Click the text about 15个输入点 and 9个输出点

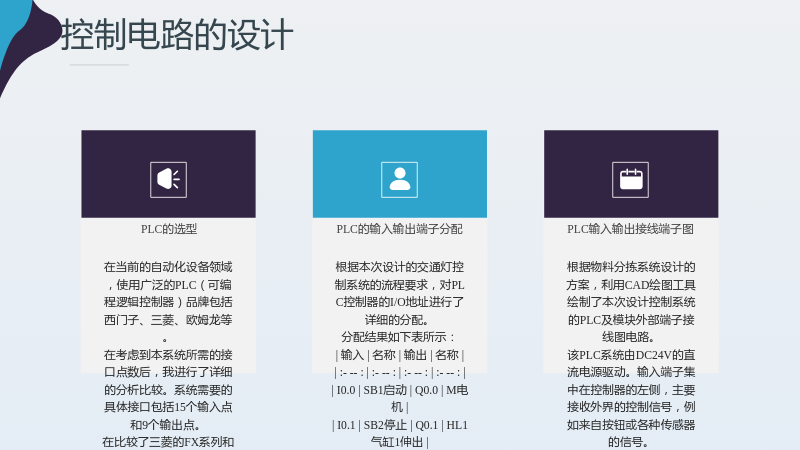point(168,390)
